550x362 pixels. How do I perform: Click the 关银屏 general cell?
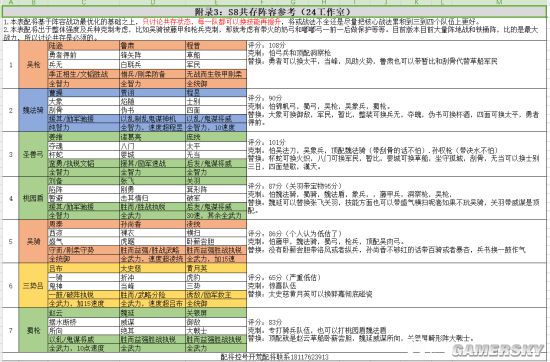[x=216, y=313]
